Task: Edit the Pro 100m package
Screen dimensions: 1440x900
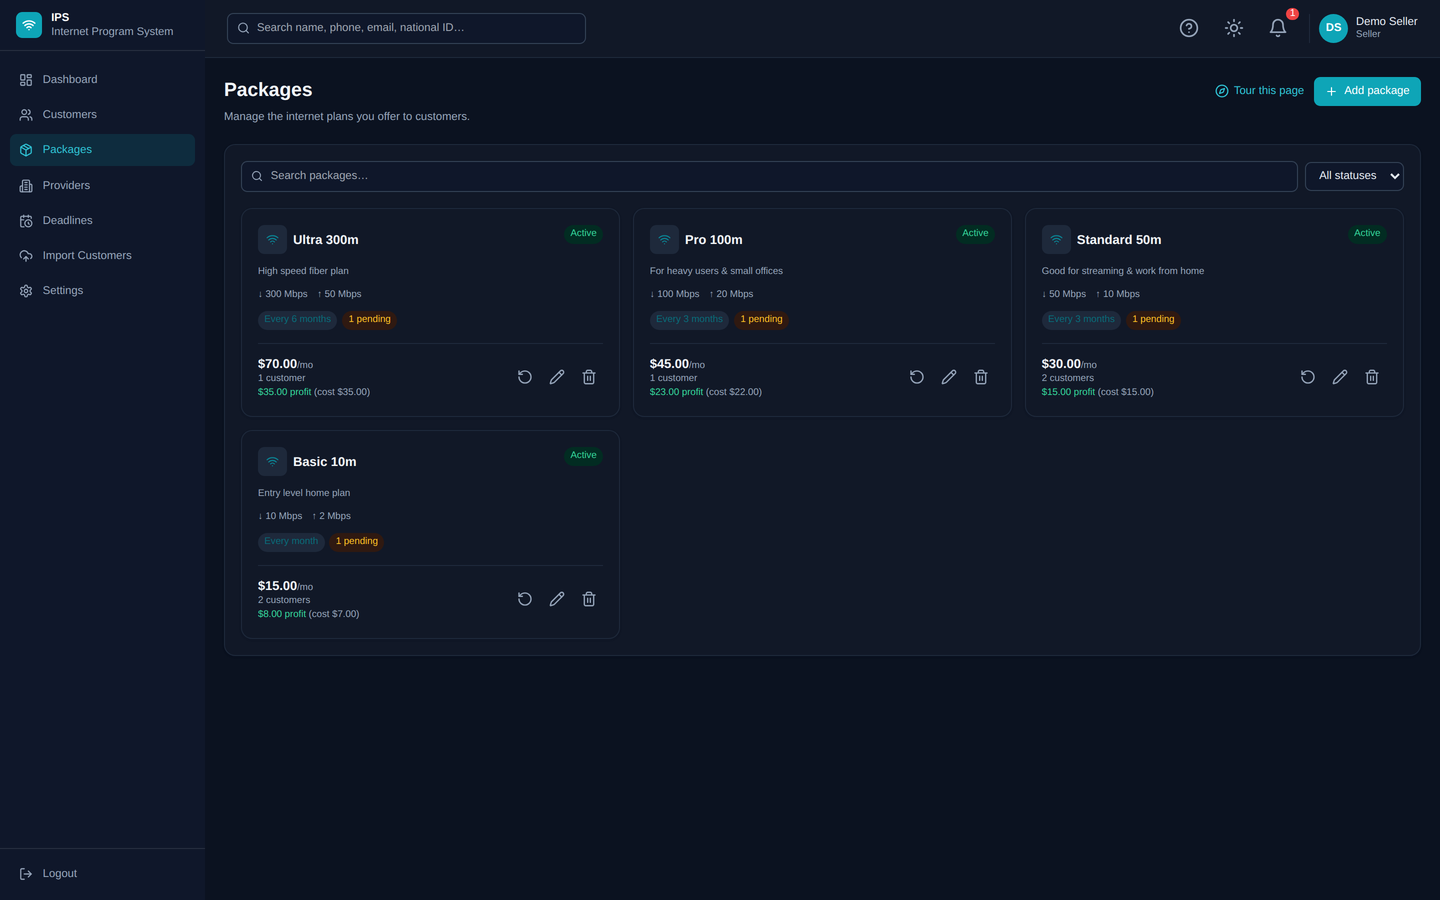Action: 949,377
